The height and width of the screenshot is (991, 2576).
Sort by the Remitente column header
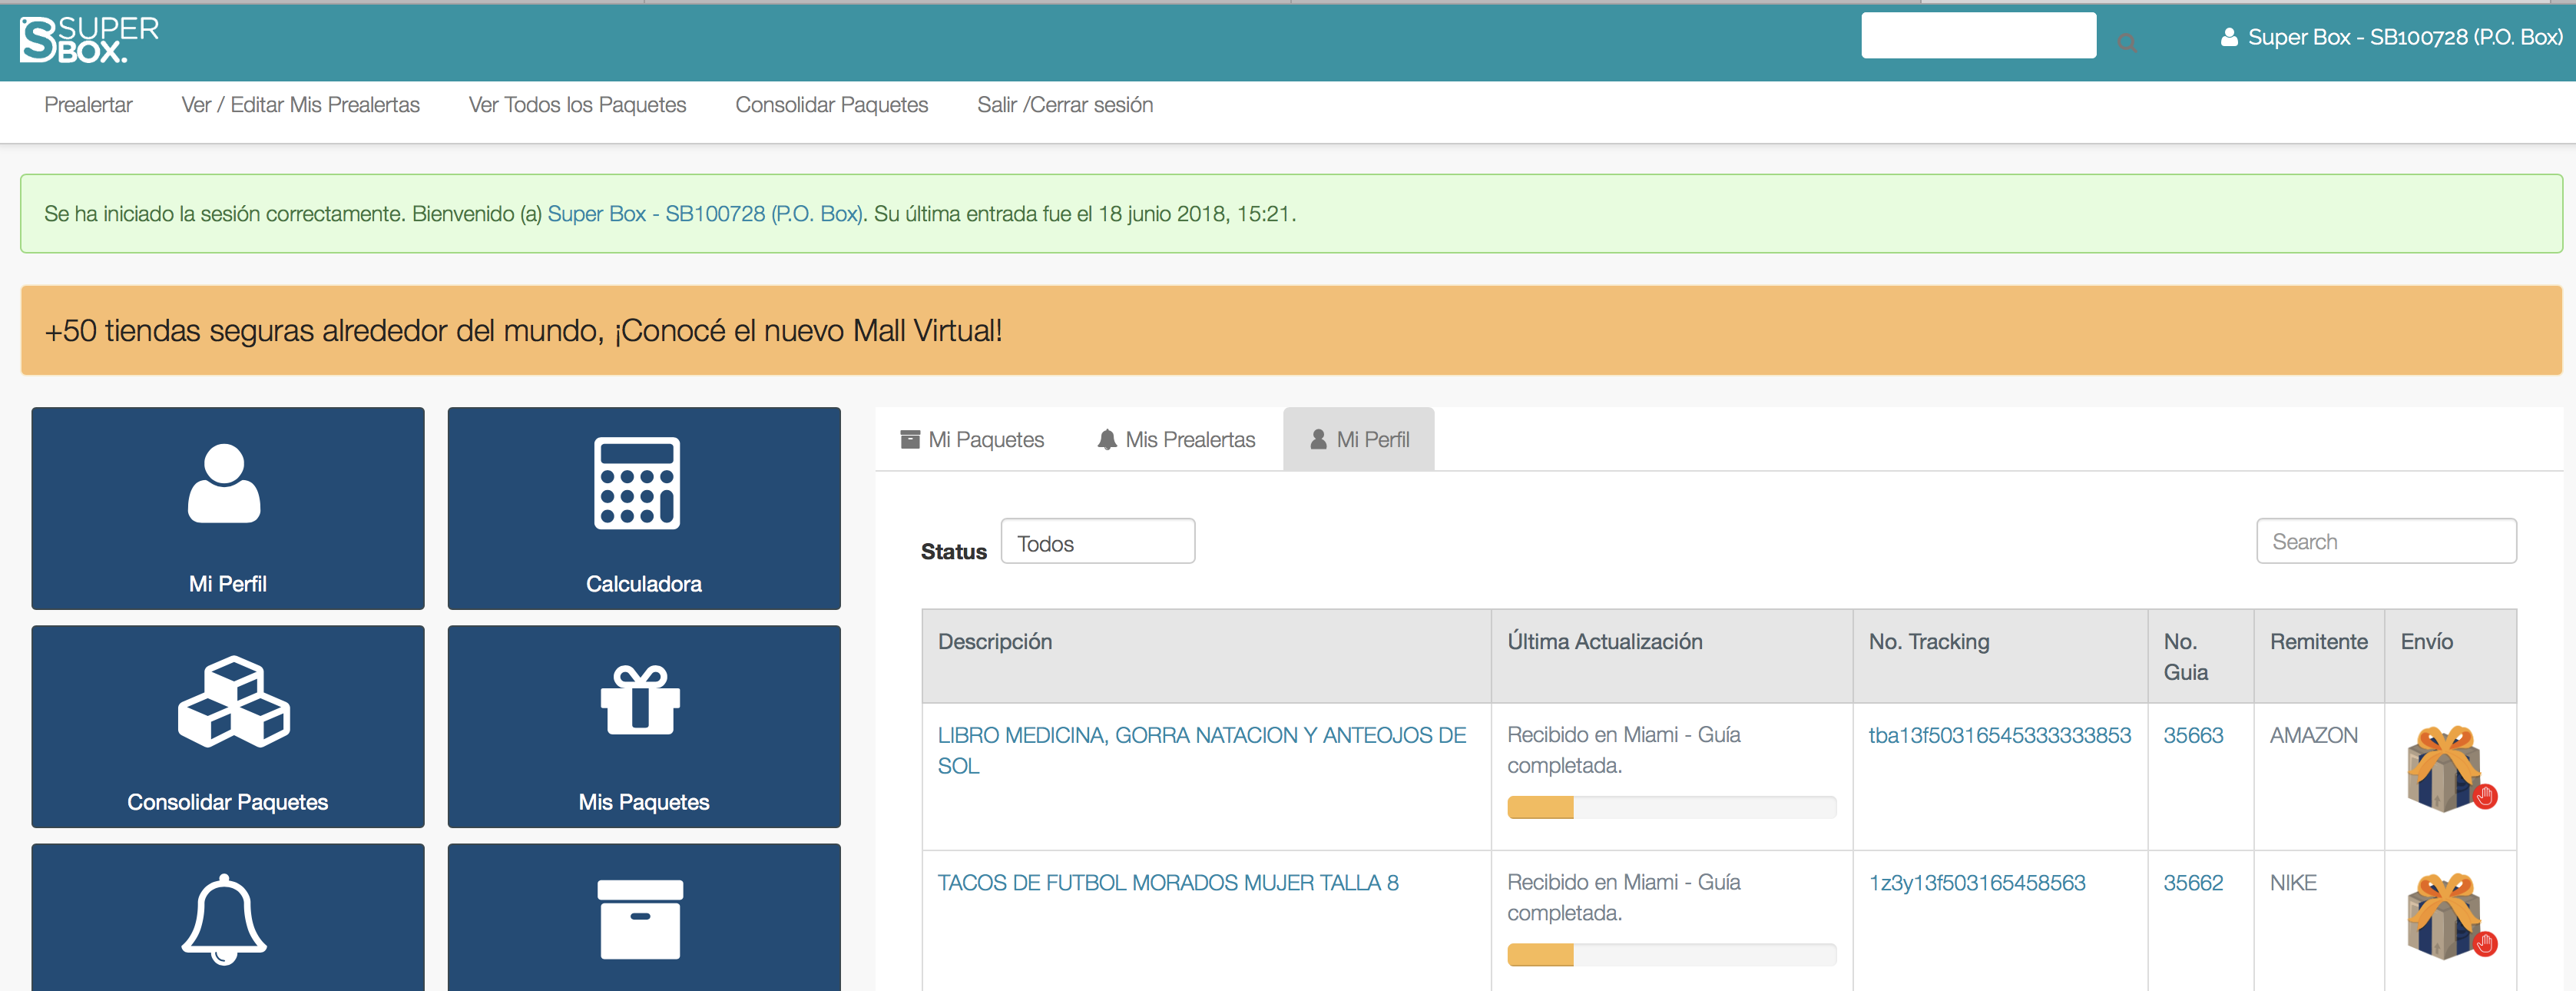2319,656
